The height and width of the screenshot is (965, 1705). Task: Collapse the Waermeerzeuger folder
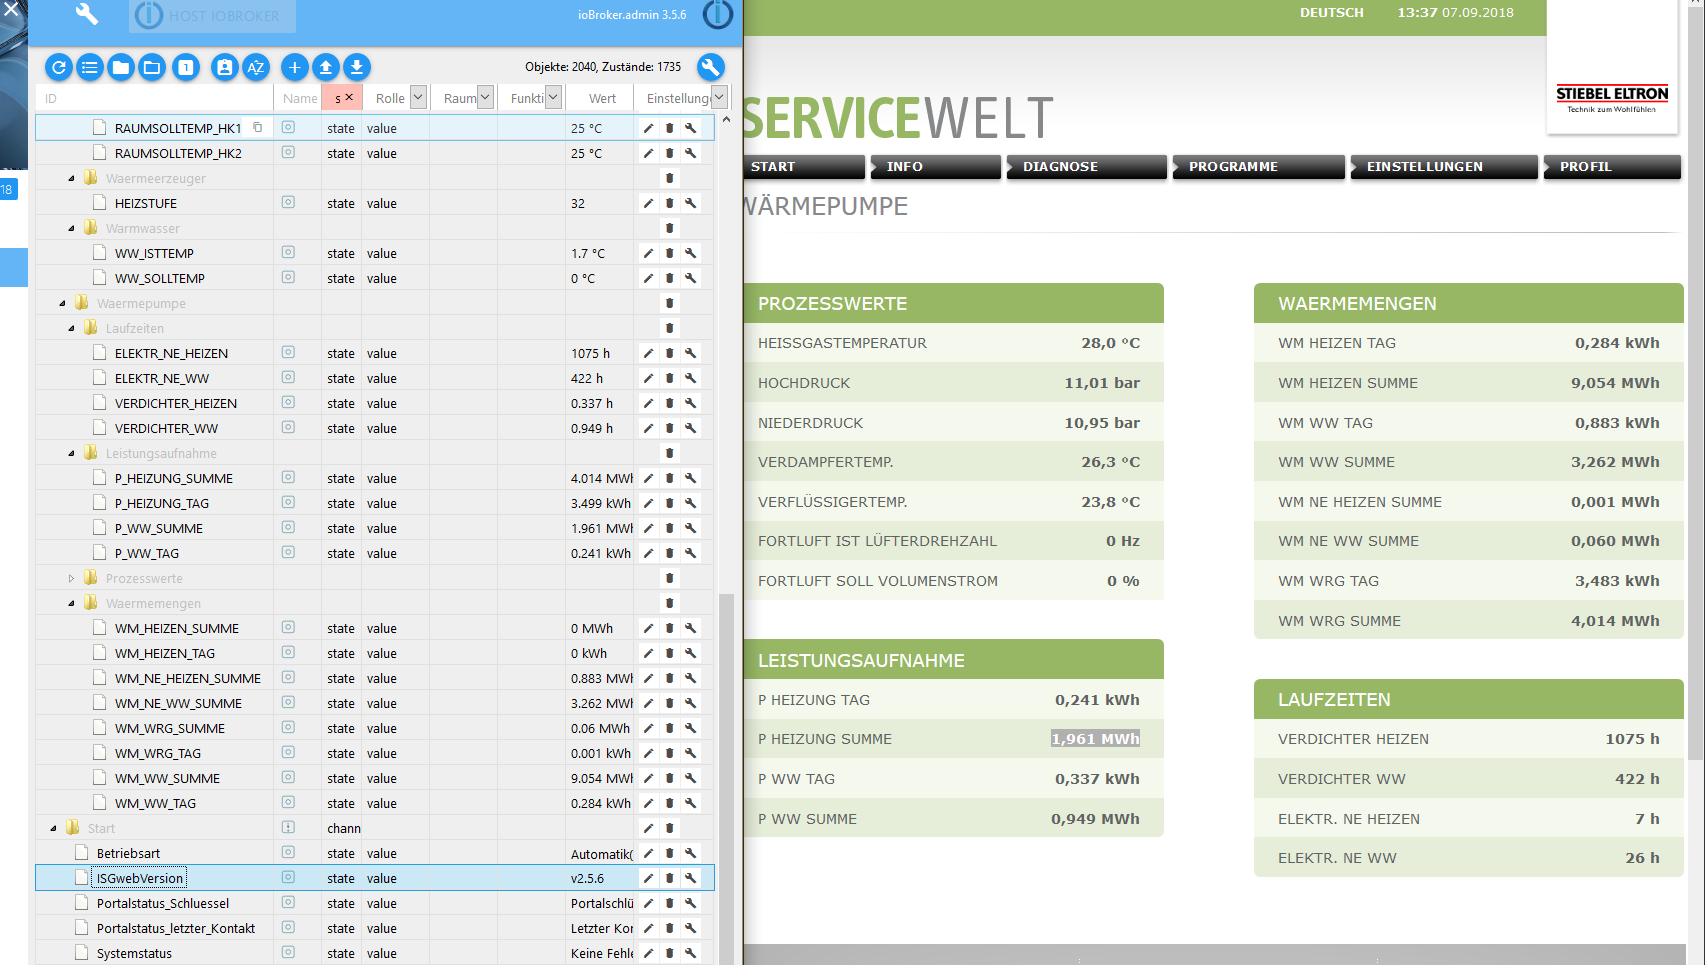(x=71, y=178)
